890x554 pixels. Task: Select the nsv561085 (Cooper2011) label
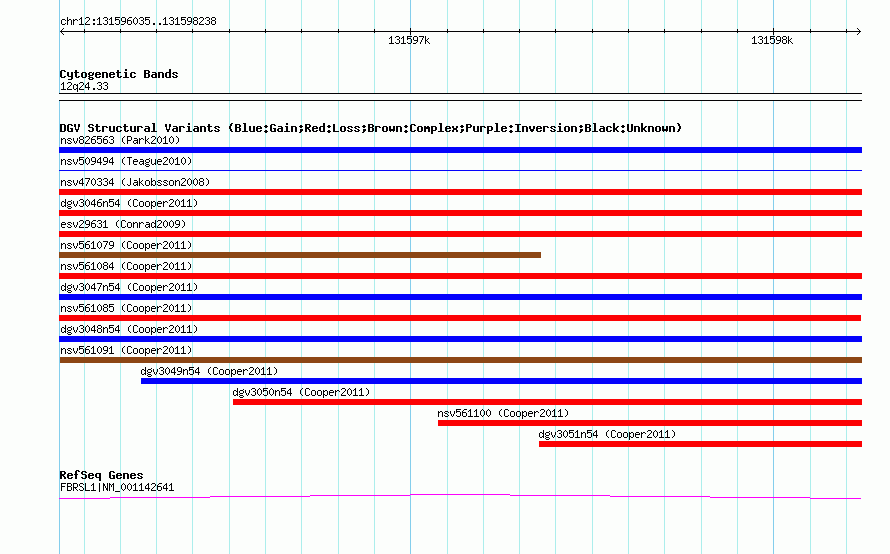tap(126, 308)
